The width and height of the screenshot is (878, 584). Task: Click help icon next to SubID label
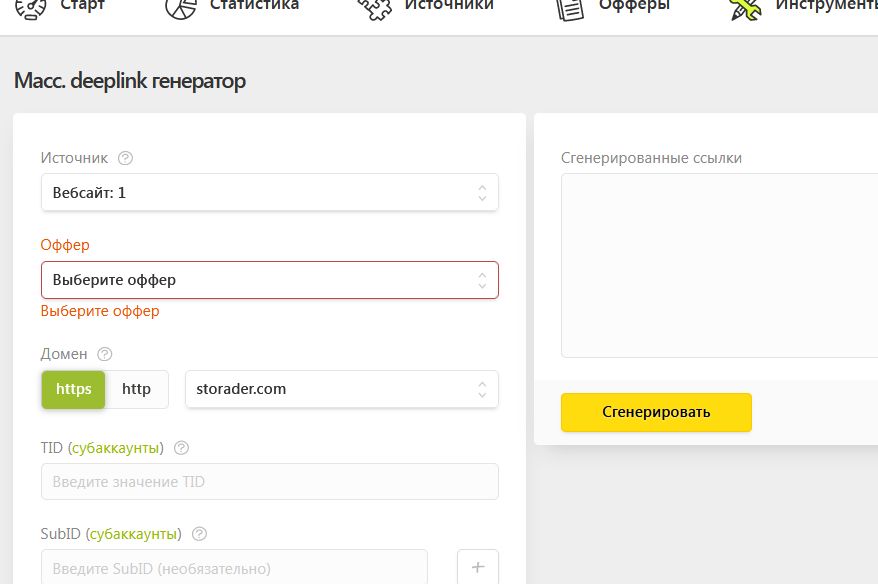tap(199, 534)
